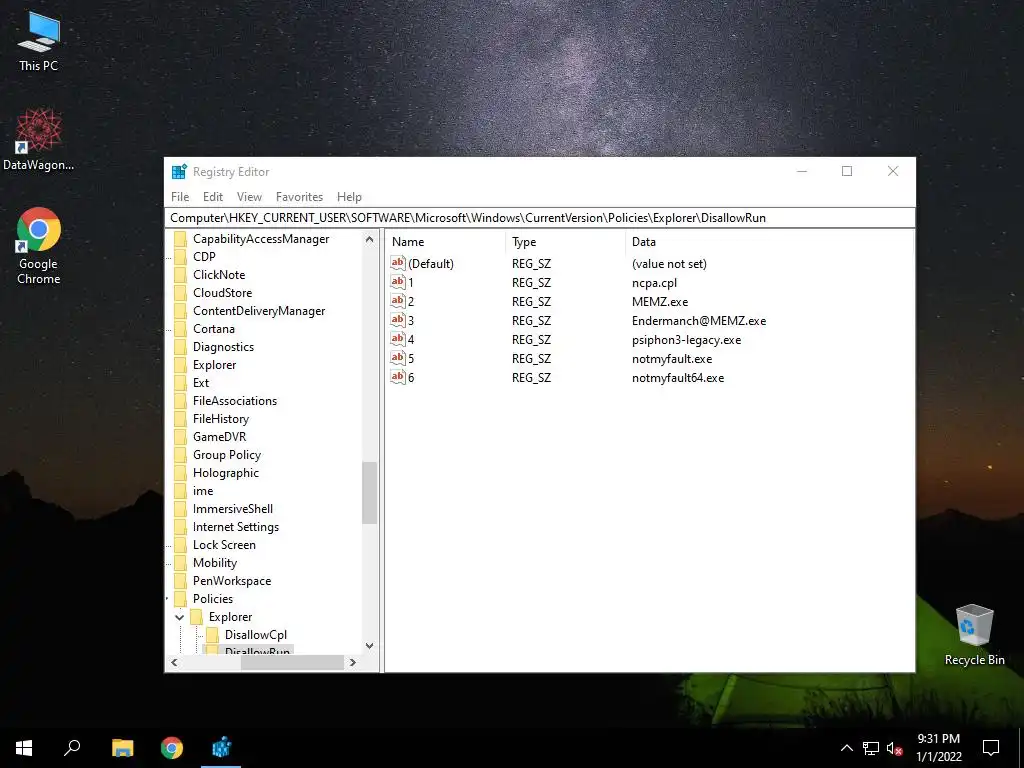The image size is (1024, 768).
Task: Show hidden tray icons chevron
Action: [846, 748]
